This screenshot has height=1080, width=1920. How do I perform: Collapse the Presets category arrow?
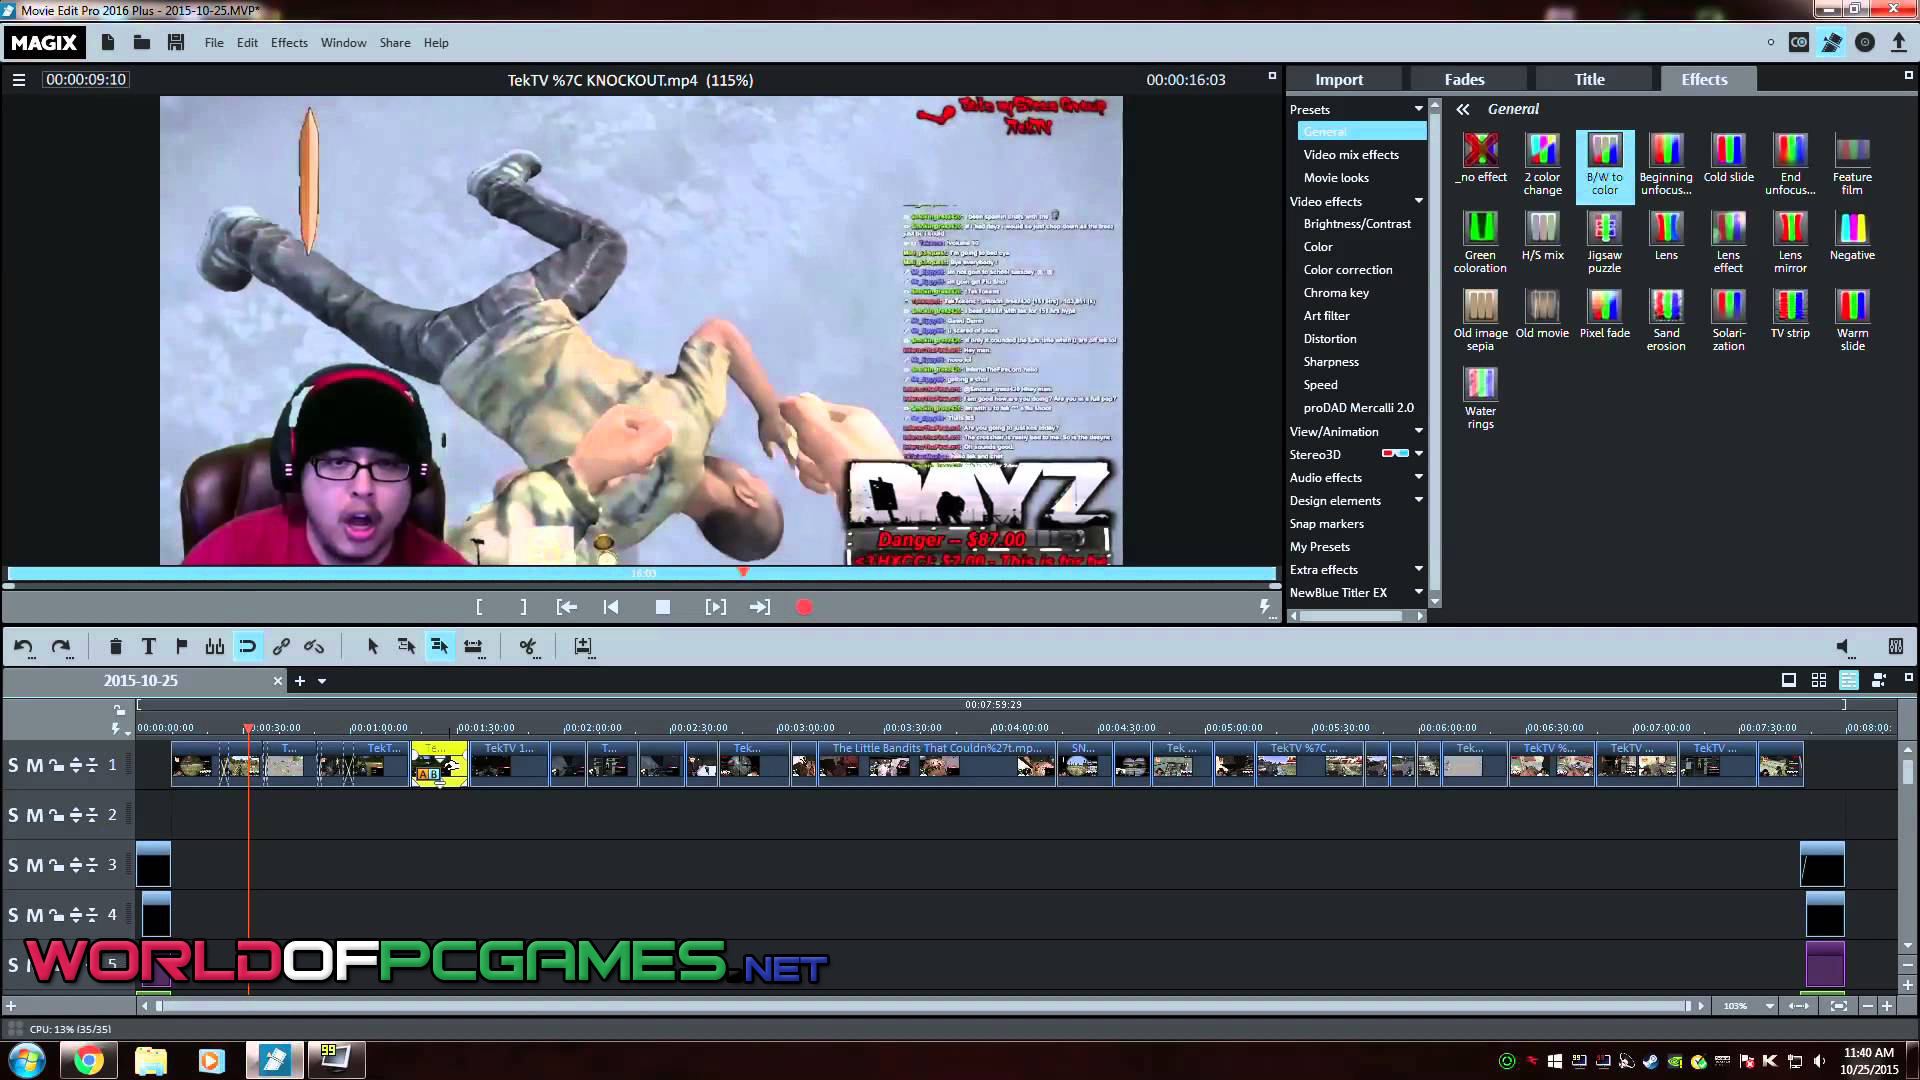[x=1418, y=109]
